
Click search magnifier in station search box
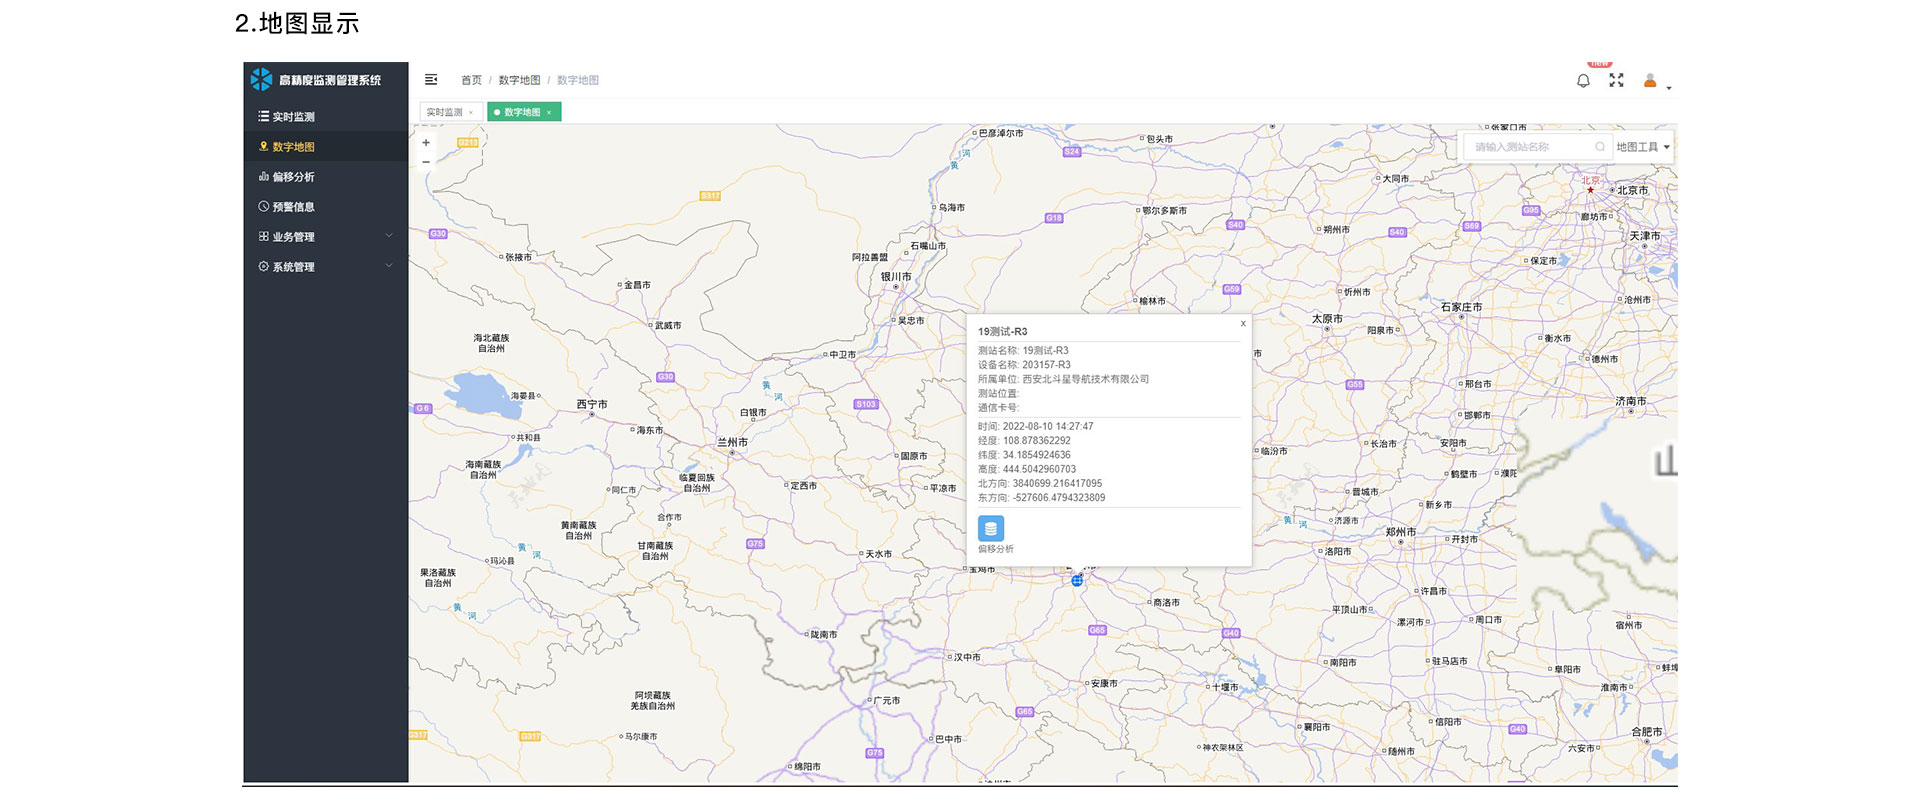pos(1600,147)
